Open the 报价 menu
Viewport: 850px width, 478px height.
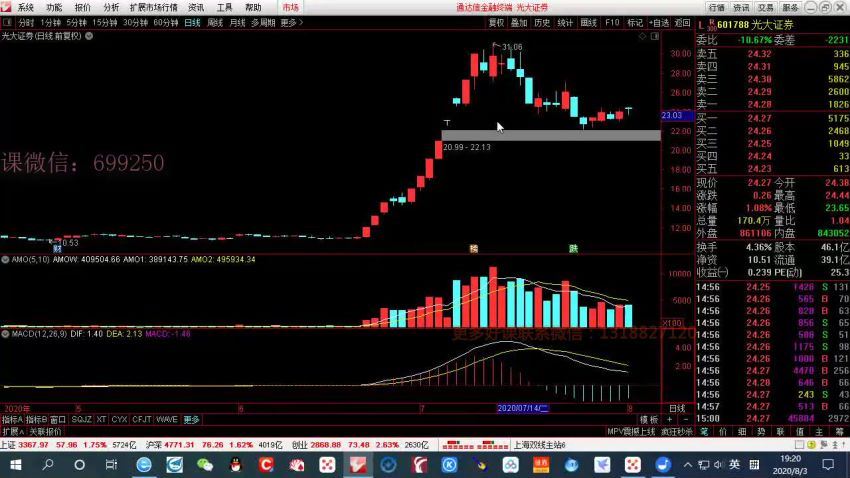click(x=82, y=8)
